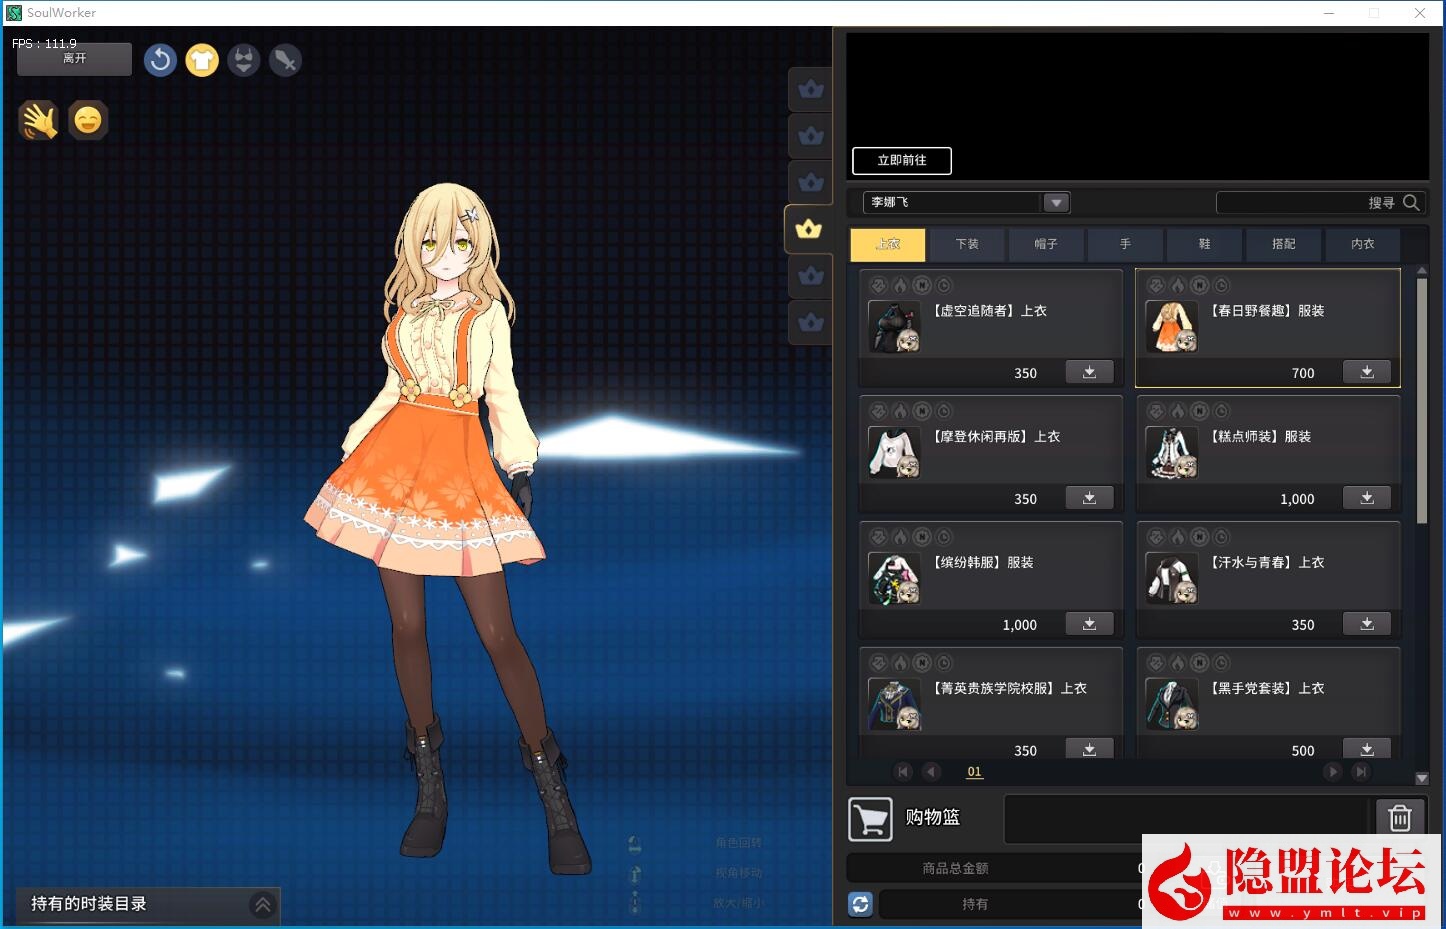Switch to the 下装 tab
1446x929 pixels.
[967, 244]
